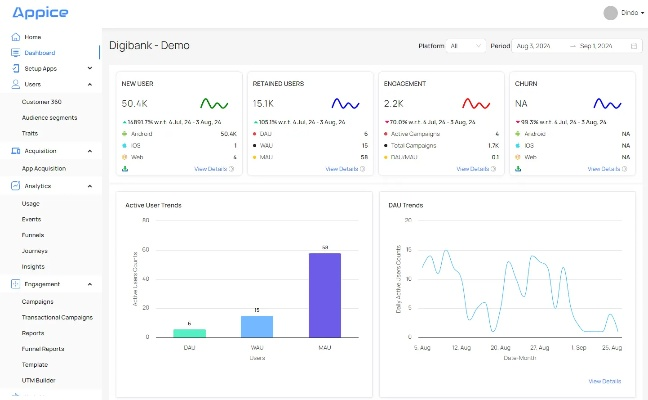Click the user avatar at top right
The image size is (648, 400).
tap(611, 13)
